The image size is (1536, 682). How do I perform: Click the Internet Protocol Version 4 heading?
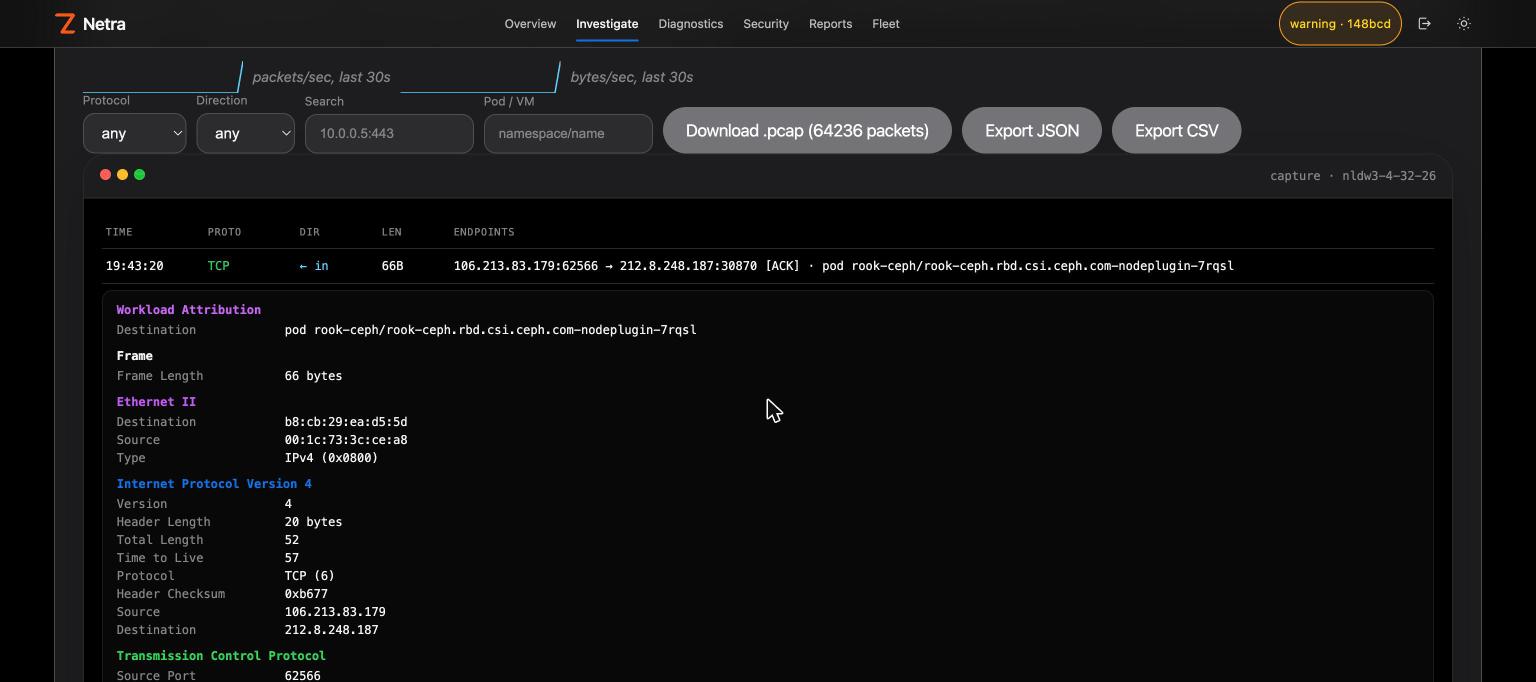pos(214,484)
